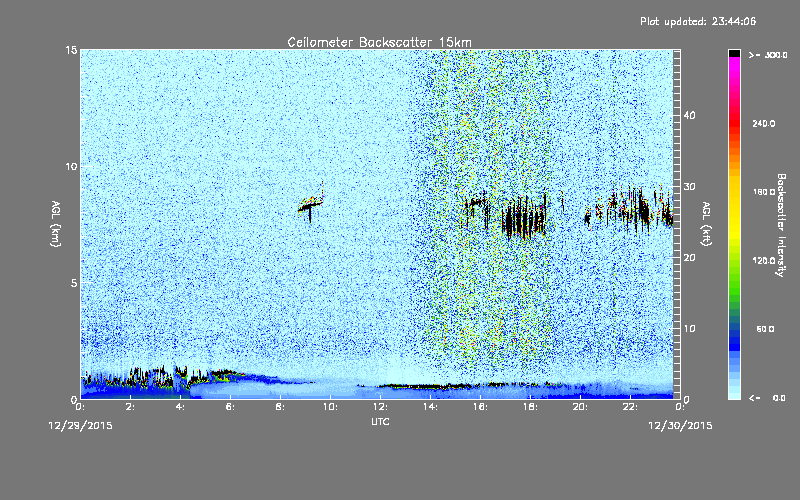This screenshot has width=800, height=500.
Task: Click the 2: hour tick on the time axis
Action: click(x=130, y=407)
